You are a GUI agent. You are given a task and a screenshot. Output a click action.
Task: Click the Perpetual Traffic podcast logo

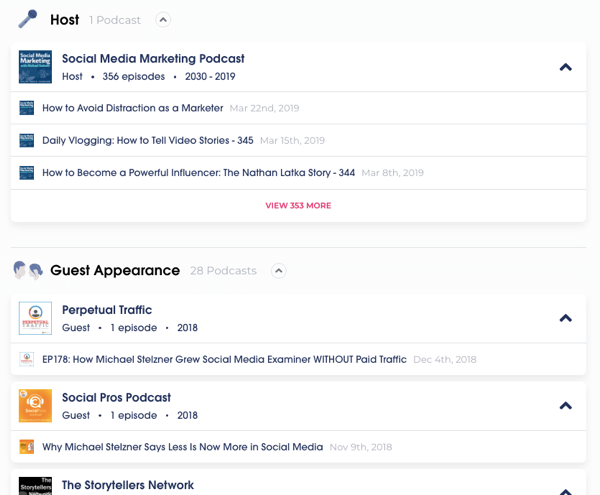pyautogui.click(x=35, y=318)
